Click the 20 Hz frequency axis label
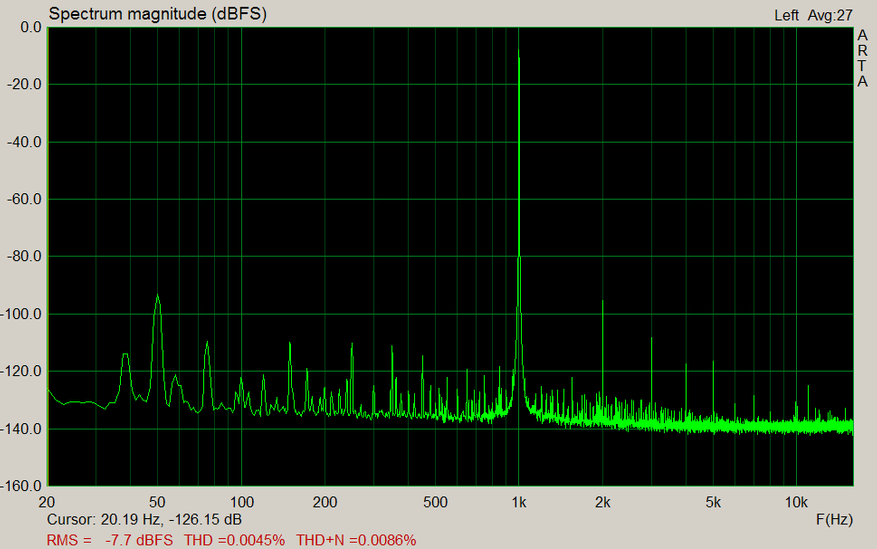 (x=47, y=501)
